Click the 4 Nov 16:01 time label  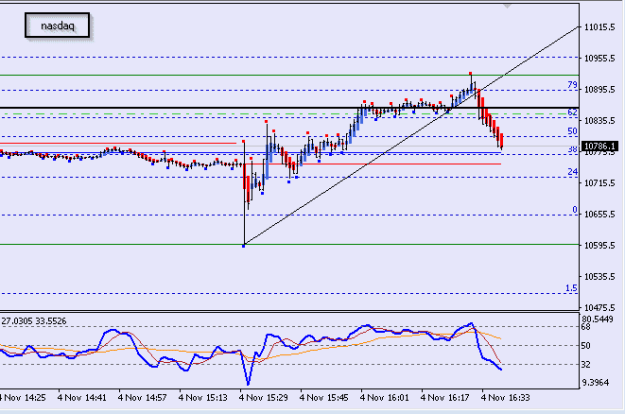pos(384,397)
